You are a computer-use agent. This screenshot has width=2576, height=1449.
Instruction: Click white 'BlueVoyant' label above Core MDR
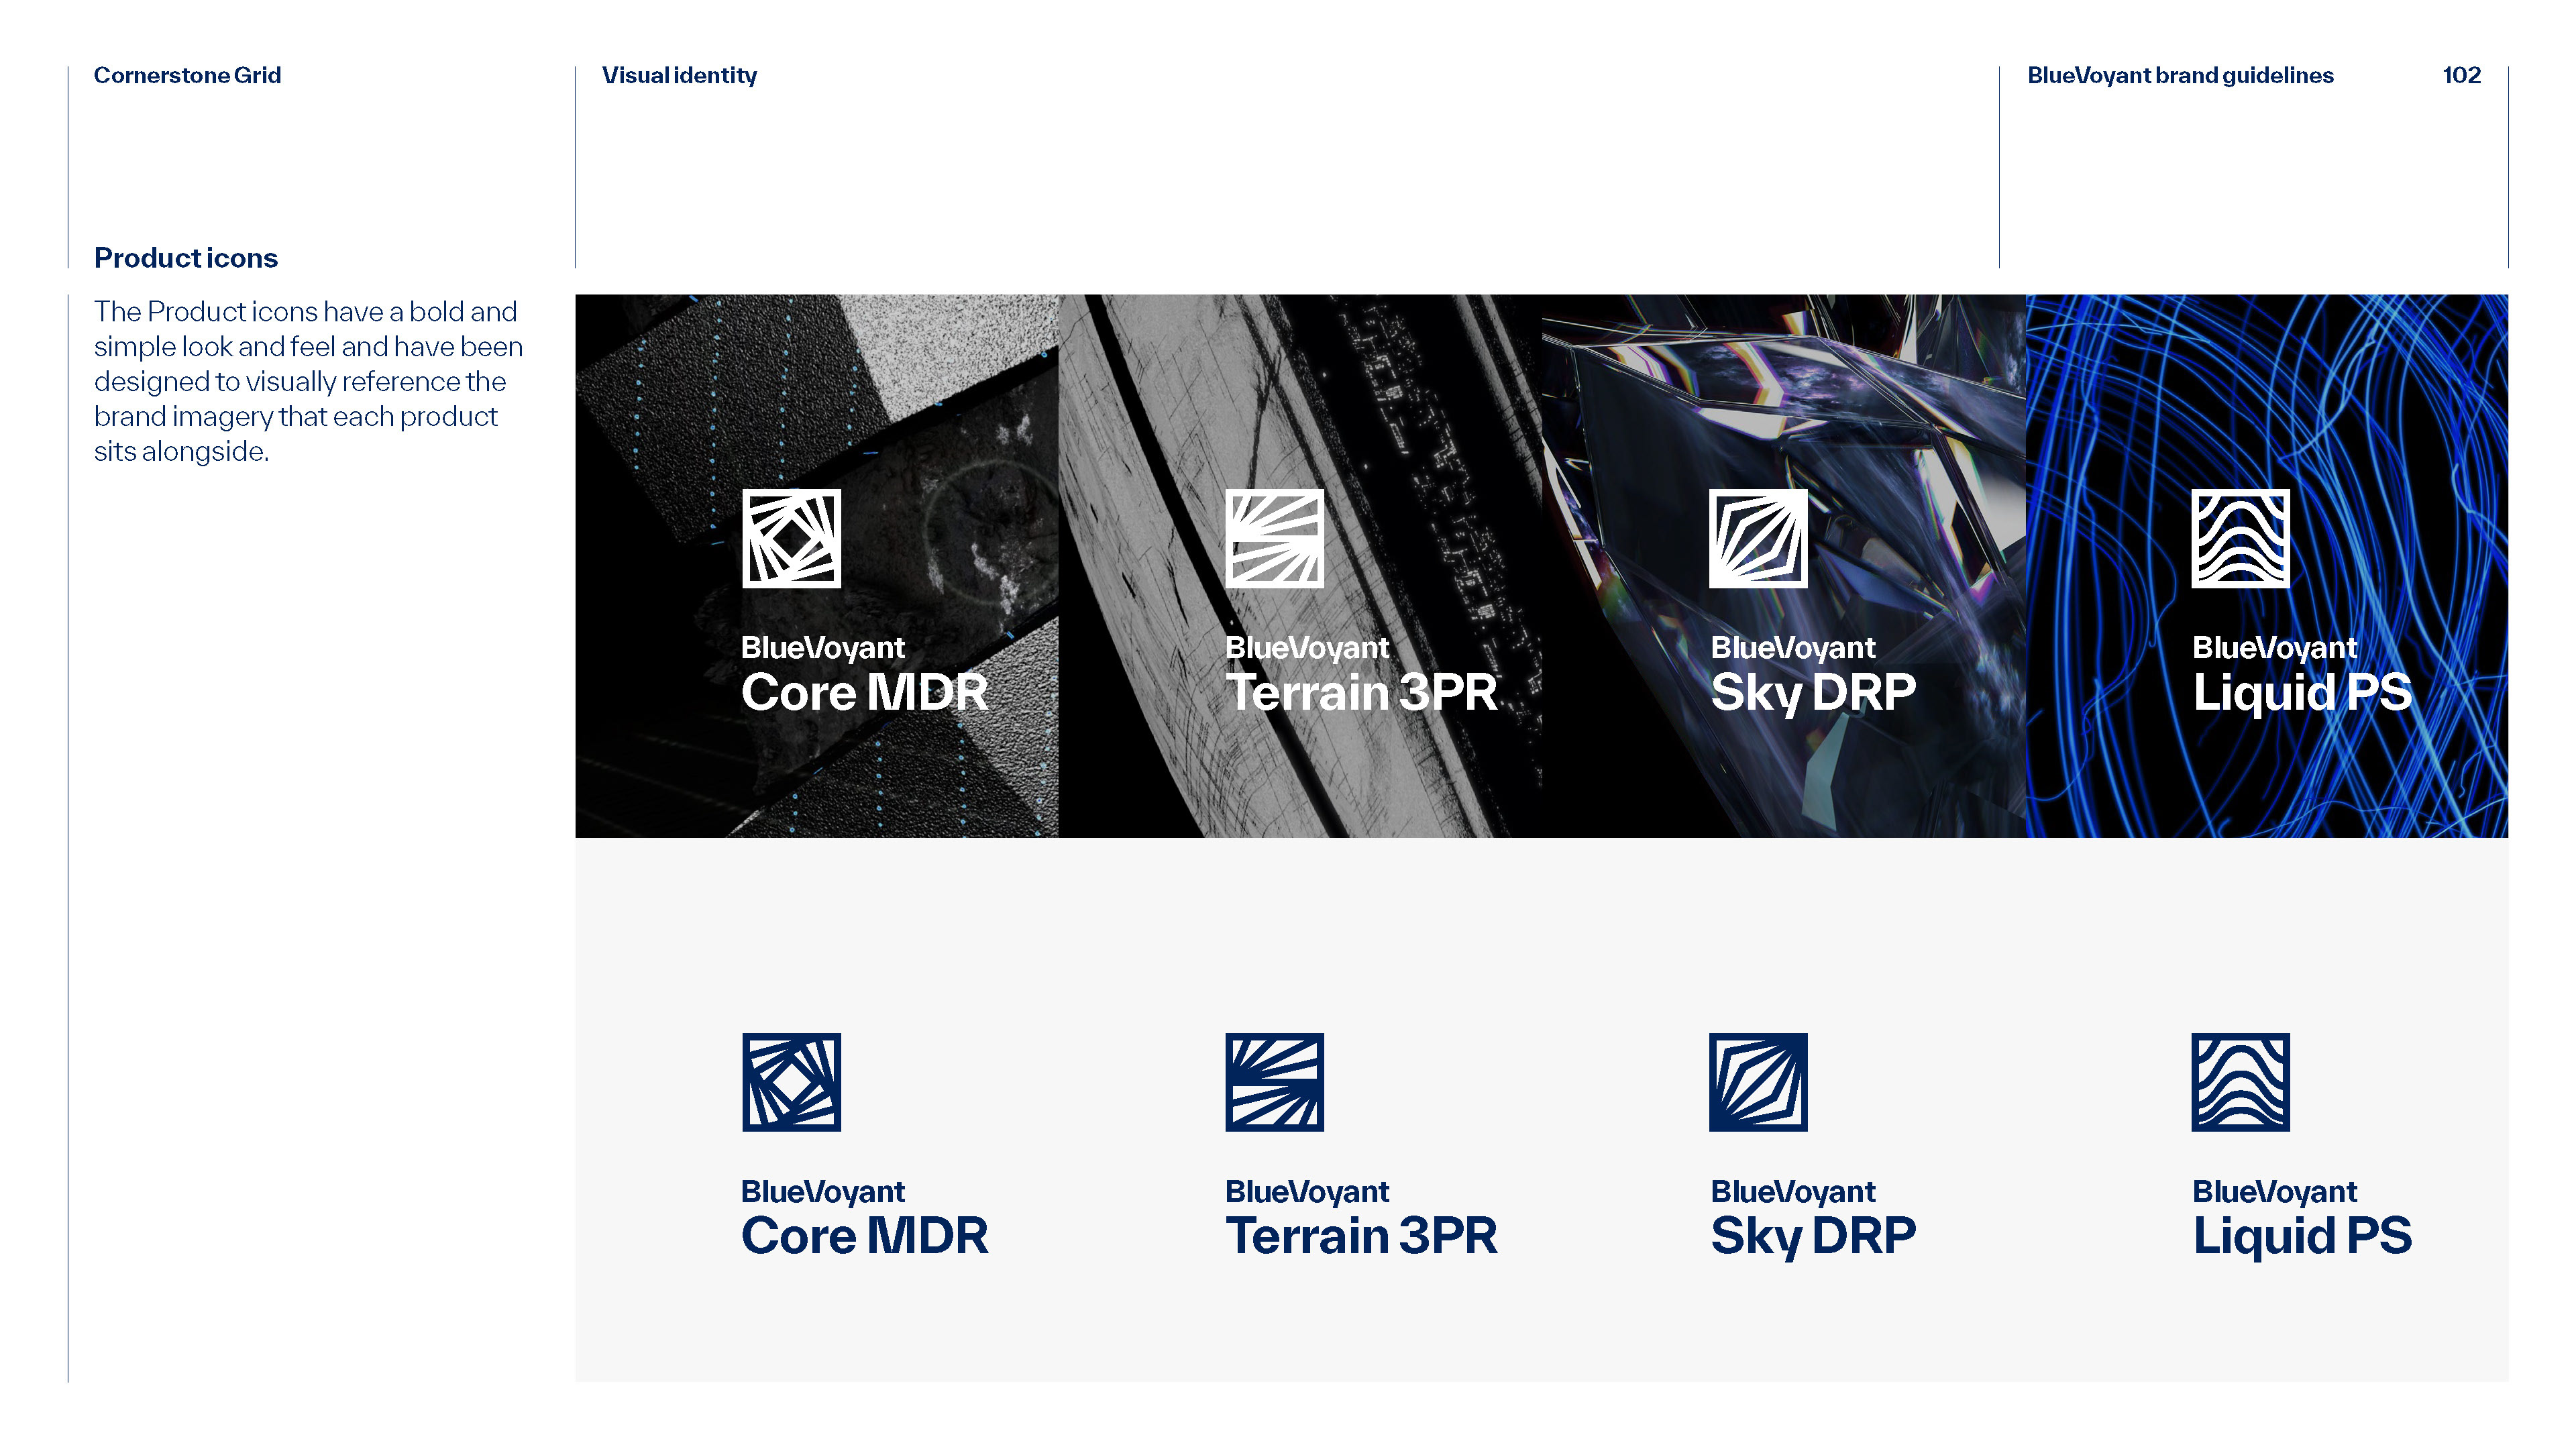822,648
